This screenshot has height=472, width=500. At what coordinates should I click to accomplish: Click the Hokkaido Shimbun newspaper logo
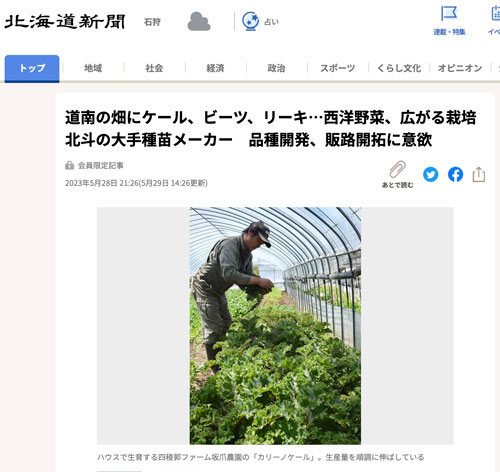pos(65,22)
